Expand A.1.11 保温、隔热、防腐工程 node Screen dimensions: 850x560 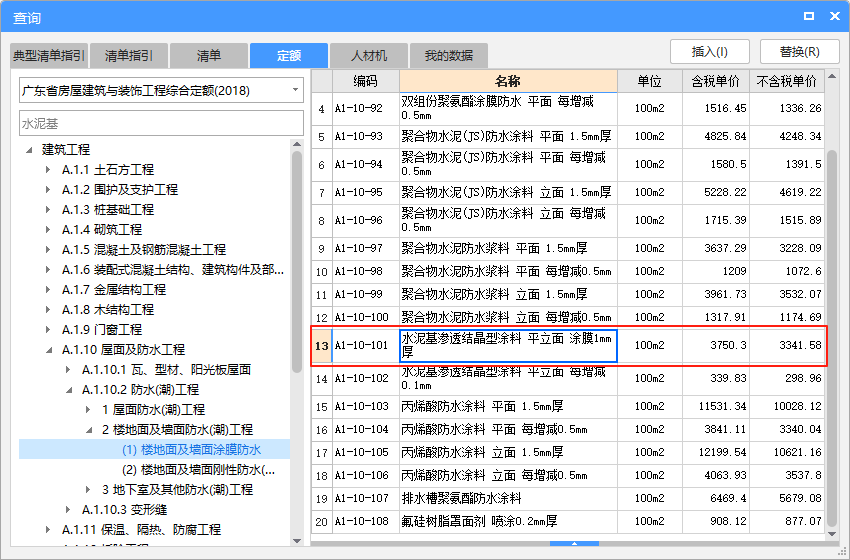pos(48,530)
